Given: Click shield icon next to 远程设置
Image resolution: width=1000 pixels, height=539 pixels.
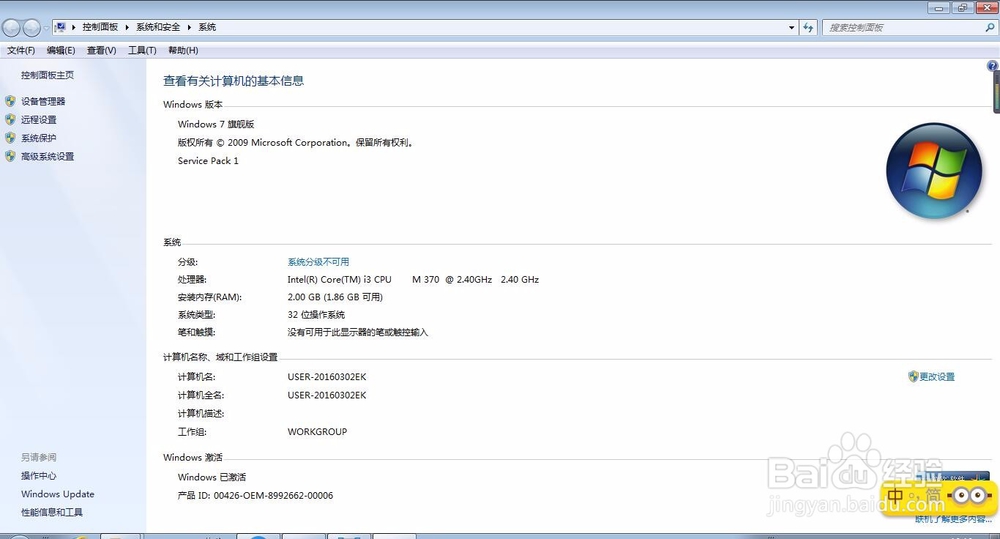Looking at the screenshot, I should 10,119.
